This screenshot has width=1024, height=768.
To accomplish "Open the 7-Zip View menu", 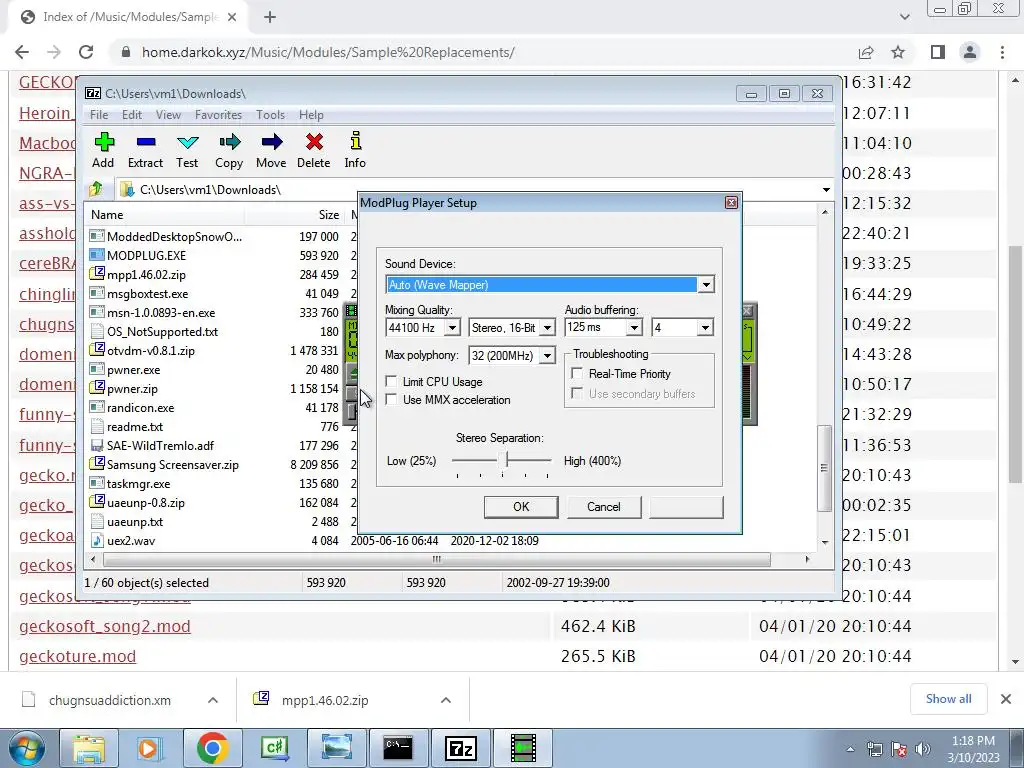I will pos(168,115).
